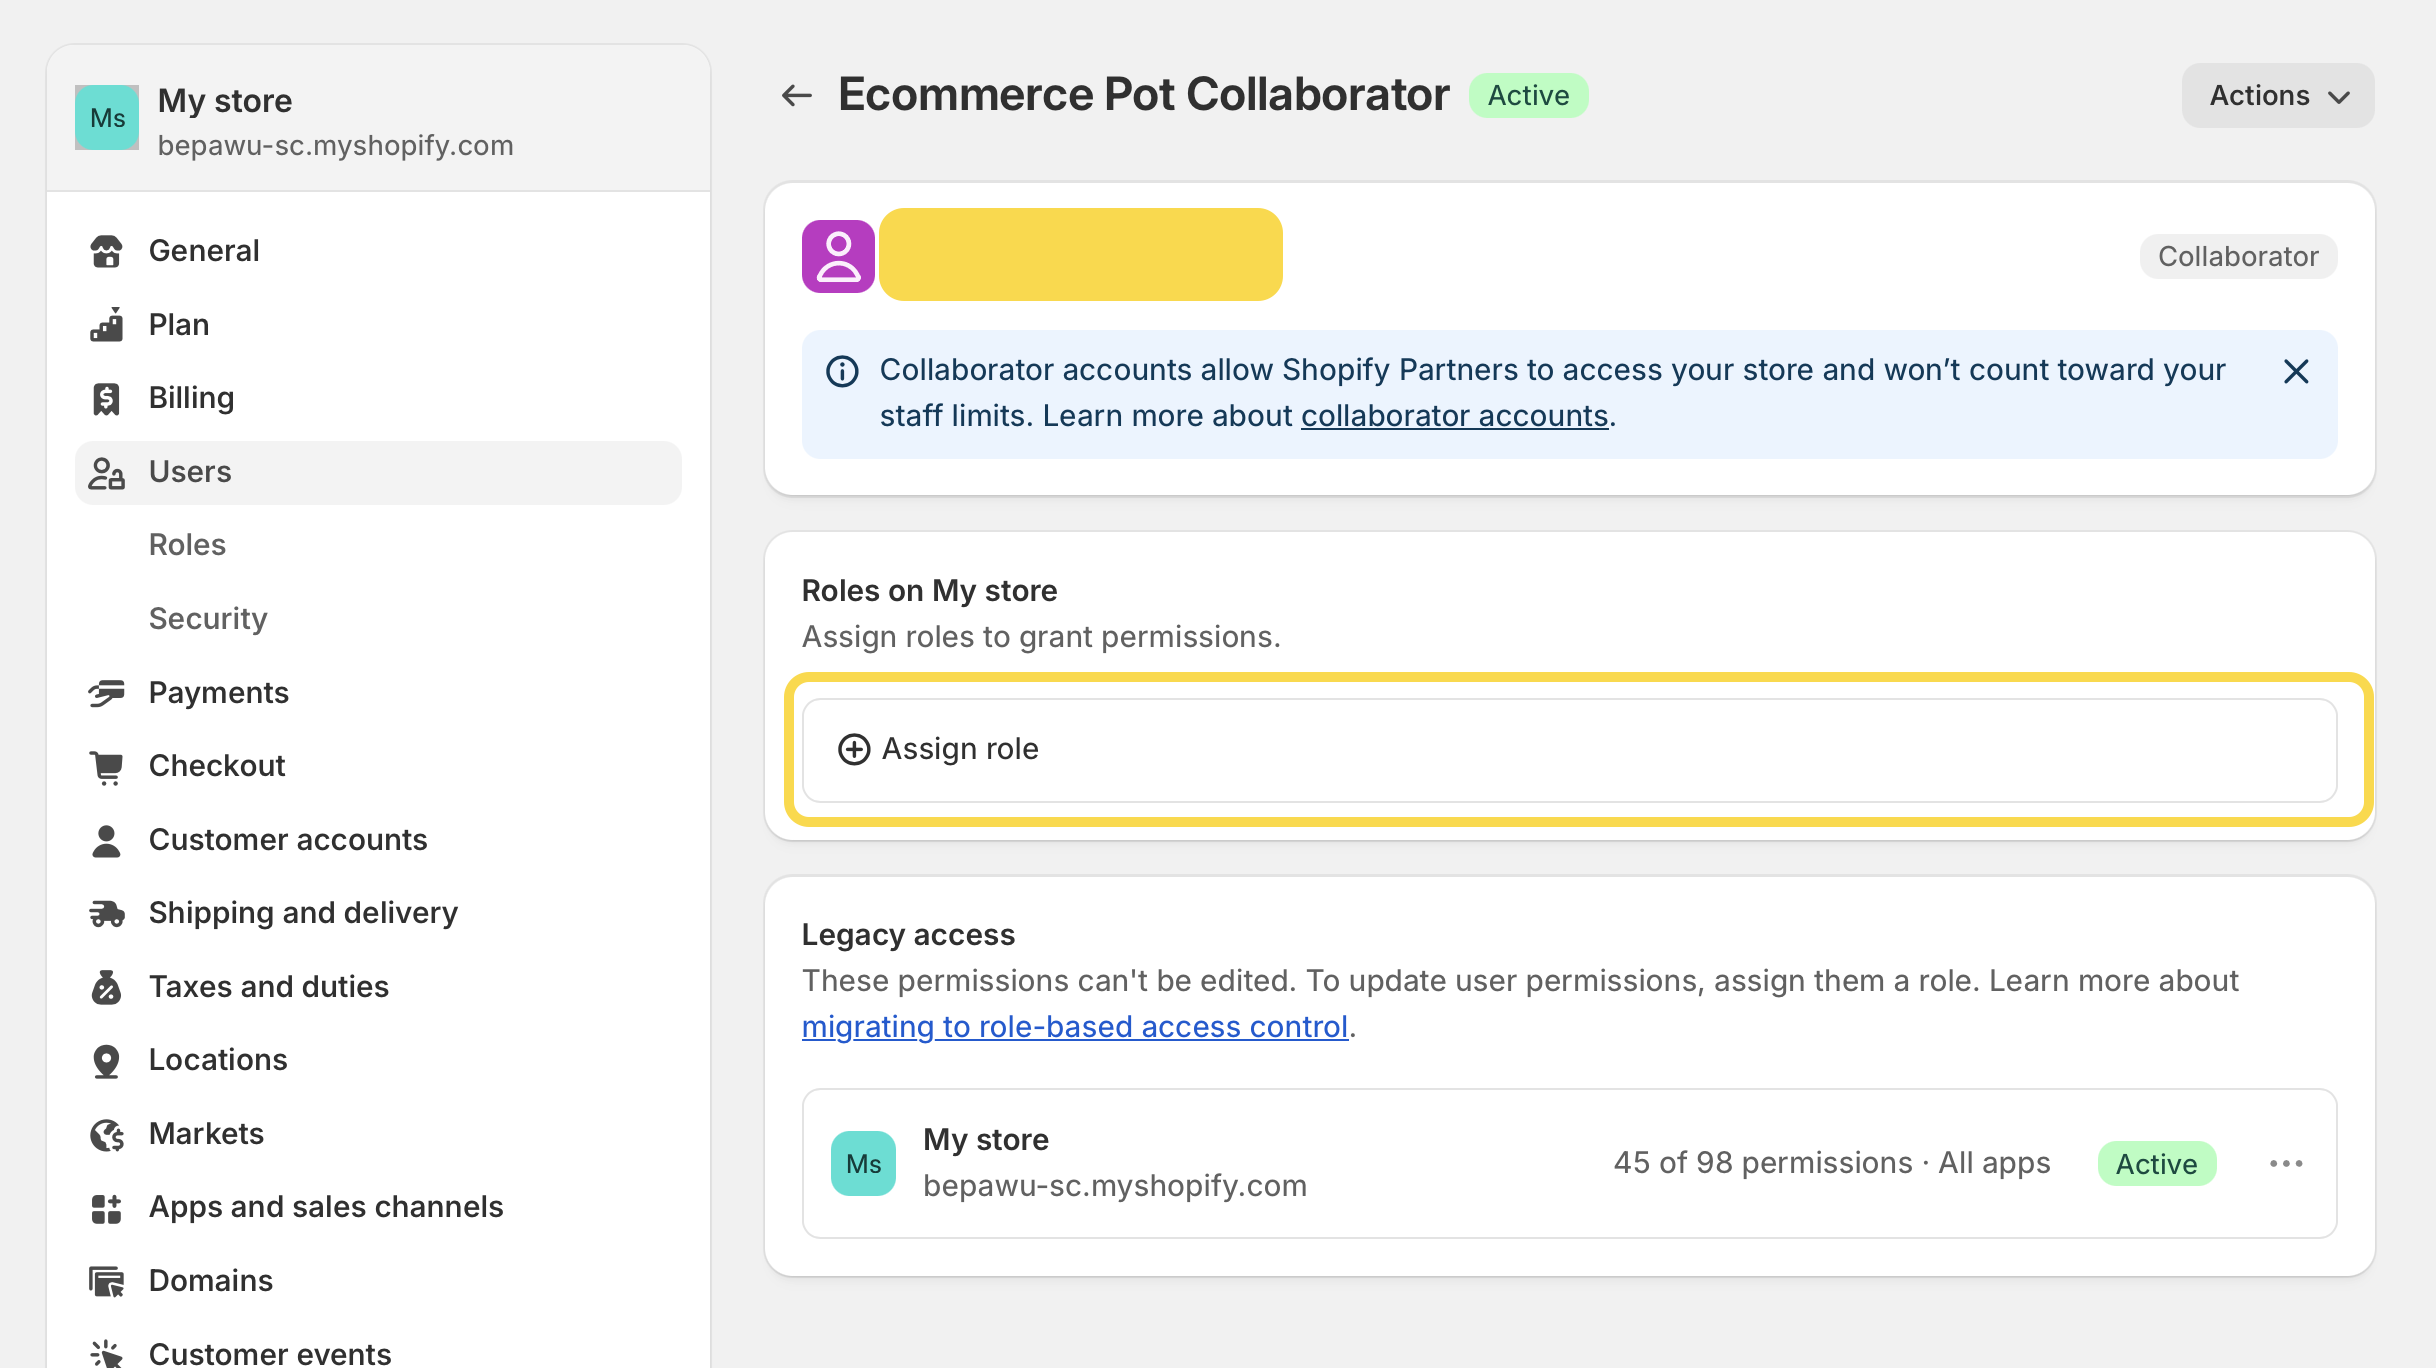Go back using the left arrow

click(x=796, y=96)
